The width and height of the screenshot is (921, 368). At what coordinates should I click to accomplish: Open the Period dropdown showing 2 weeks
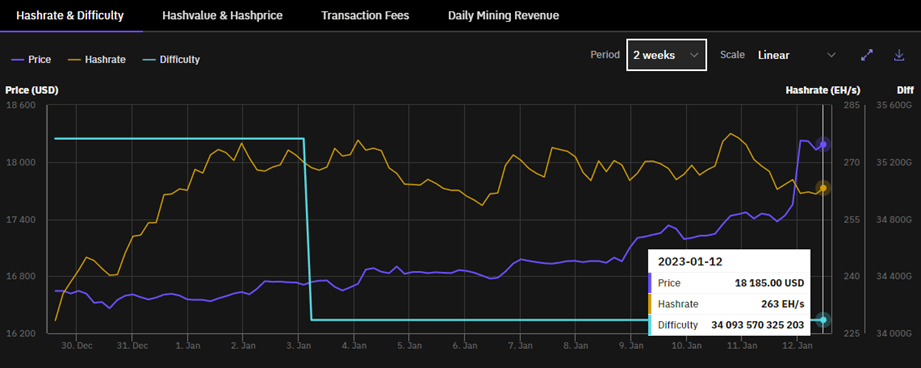[x=666, y=55]
